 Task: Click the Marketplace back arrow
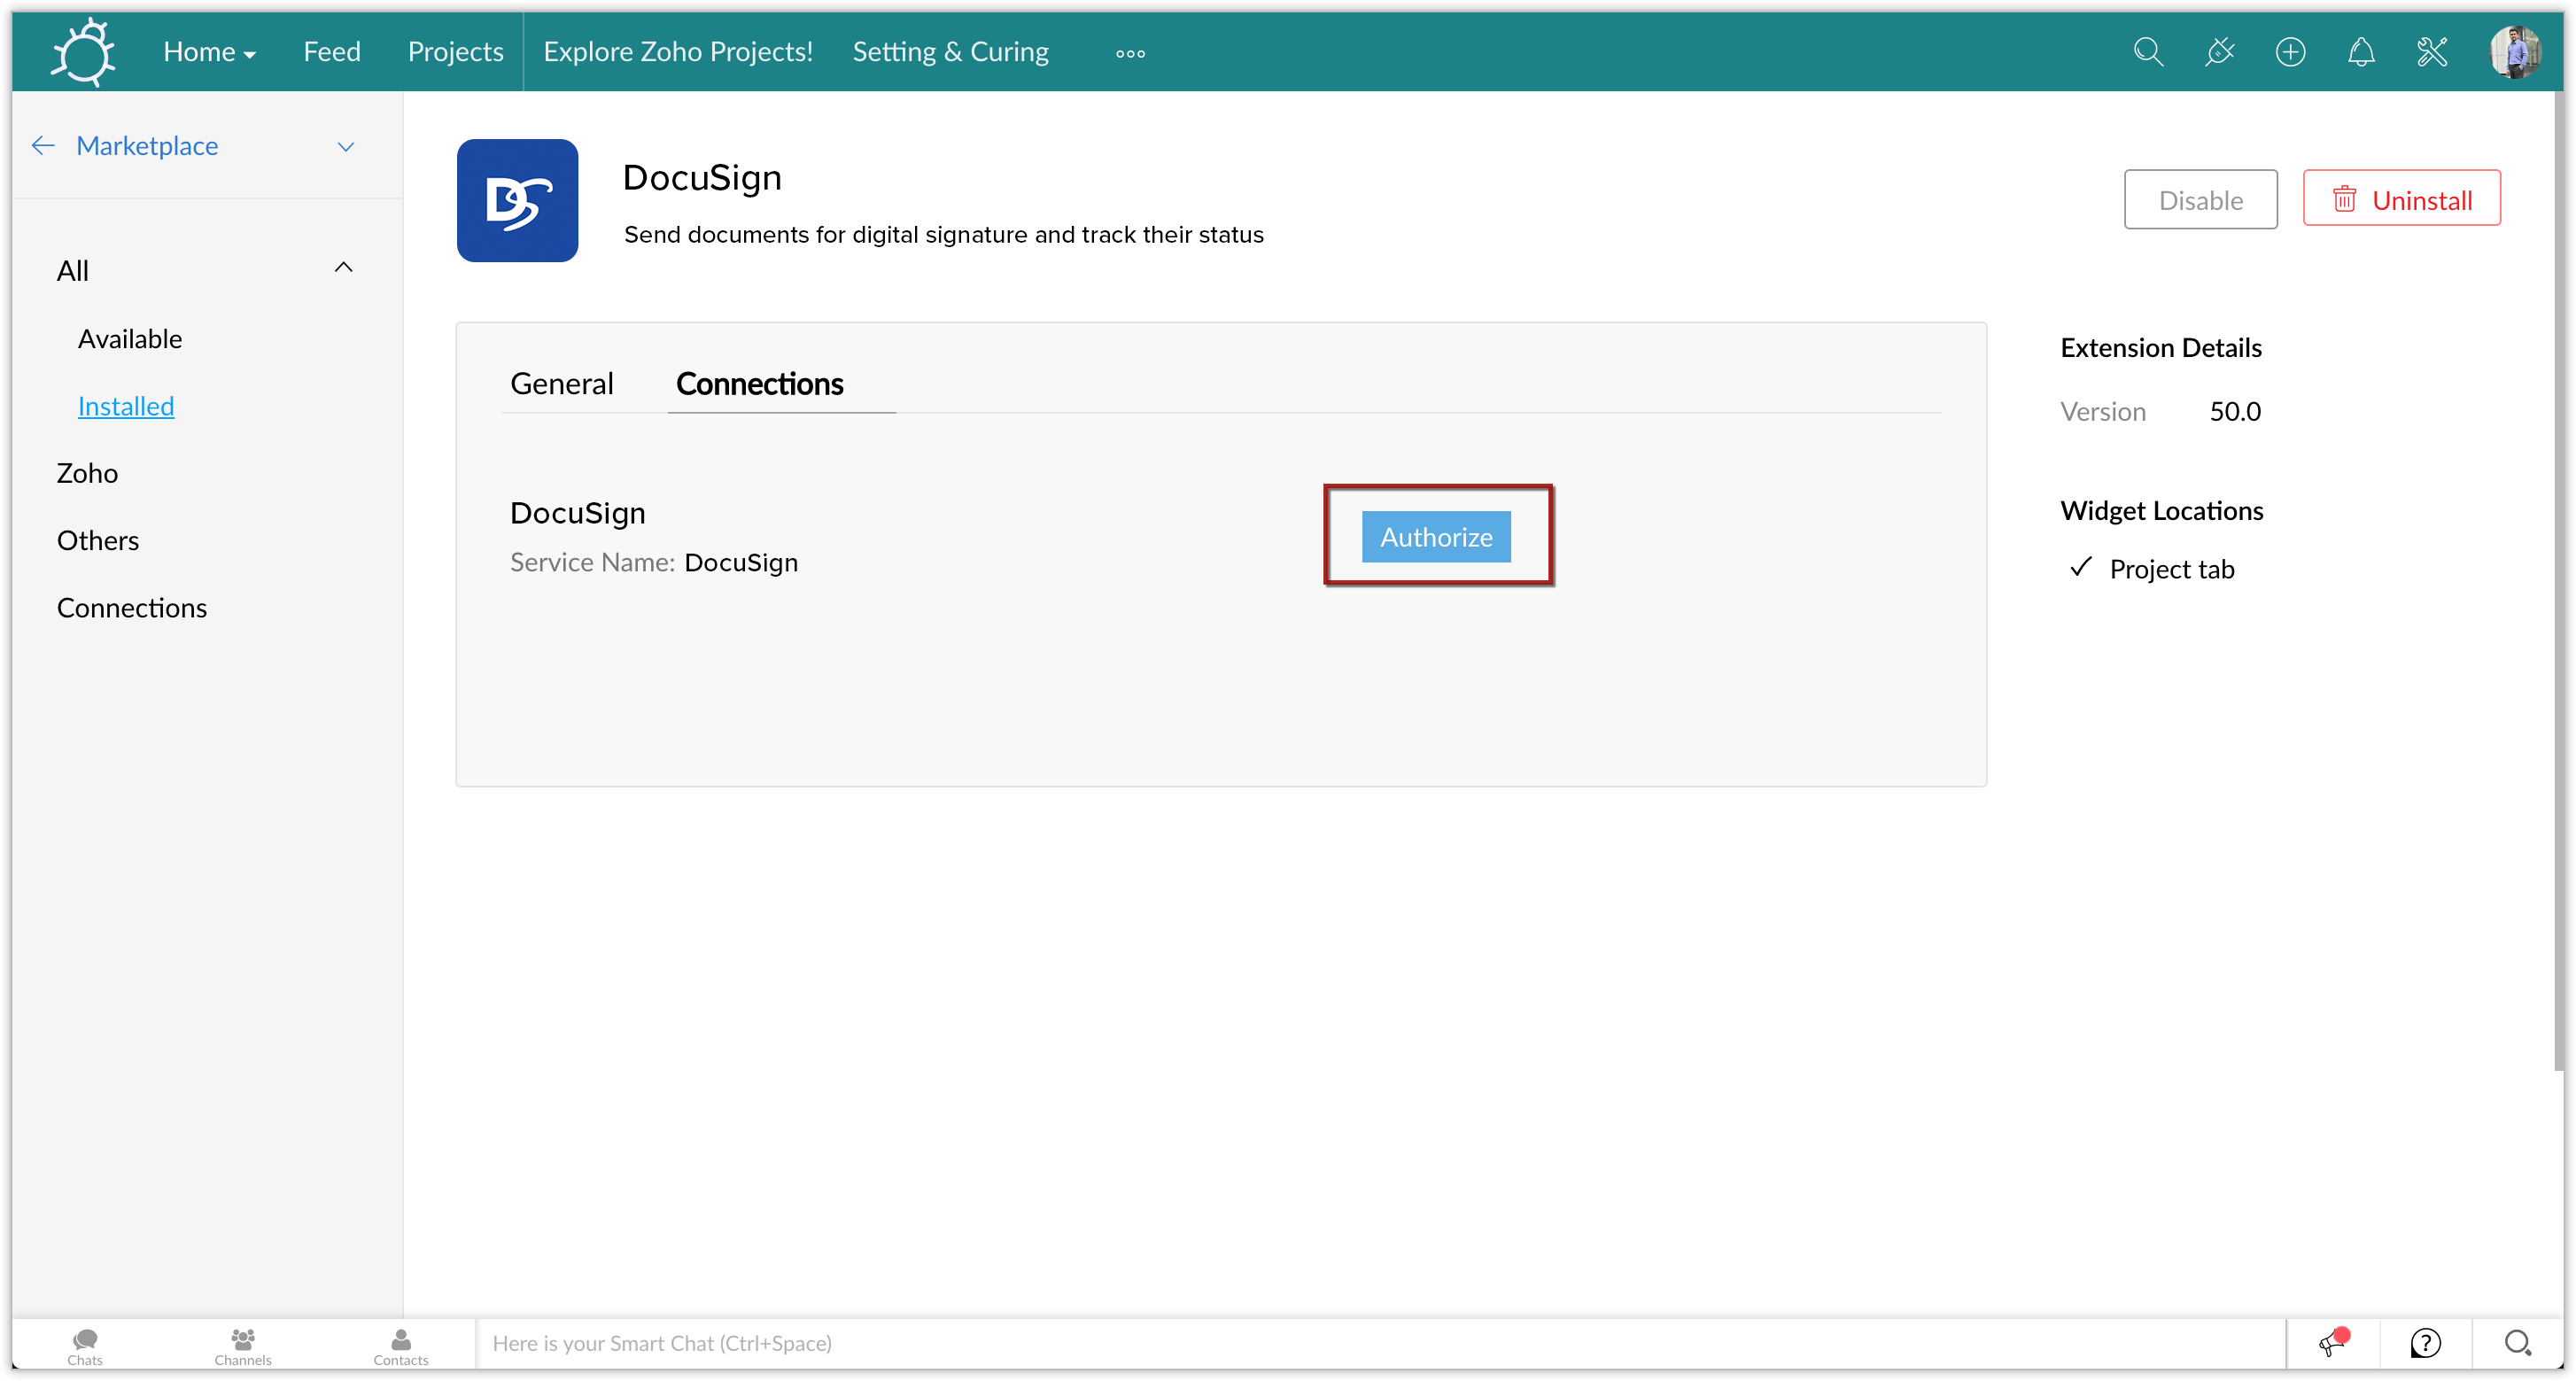tap(43, 146)
